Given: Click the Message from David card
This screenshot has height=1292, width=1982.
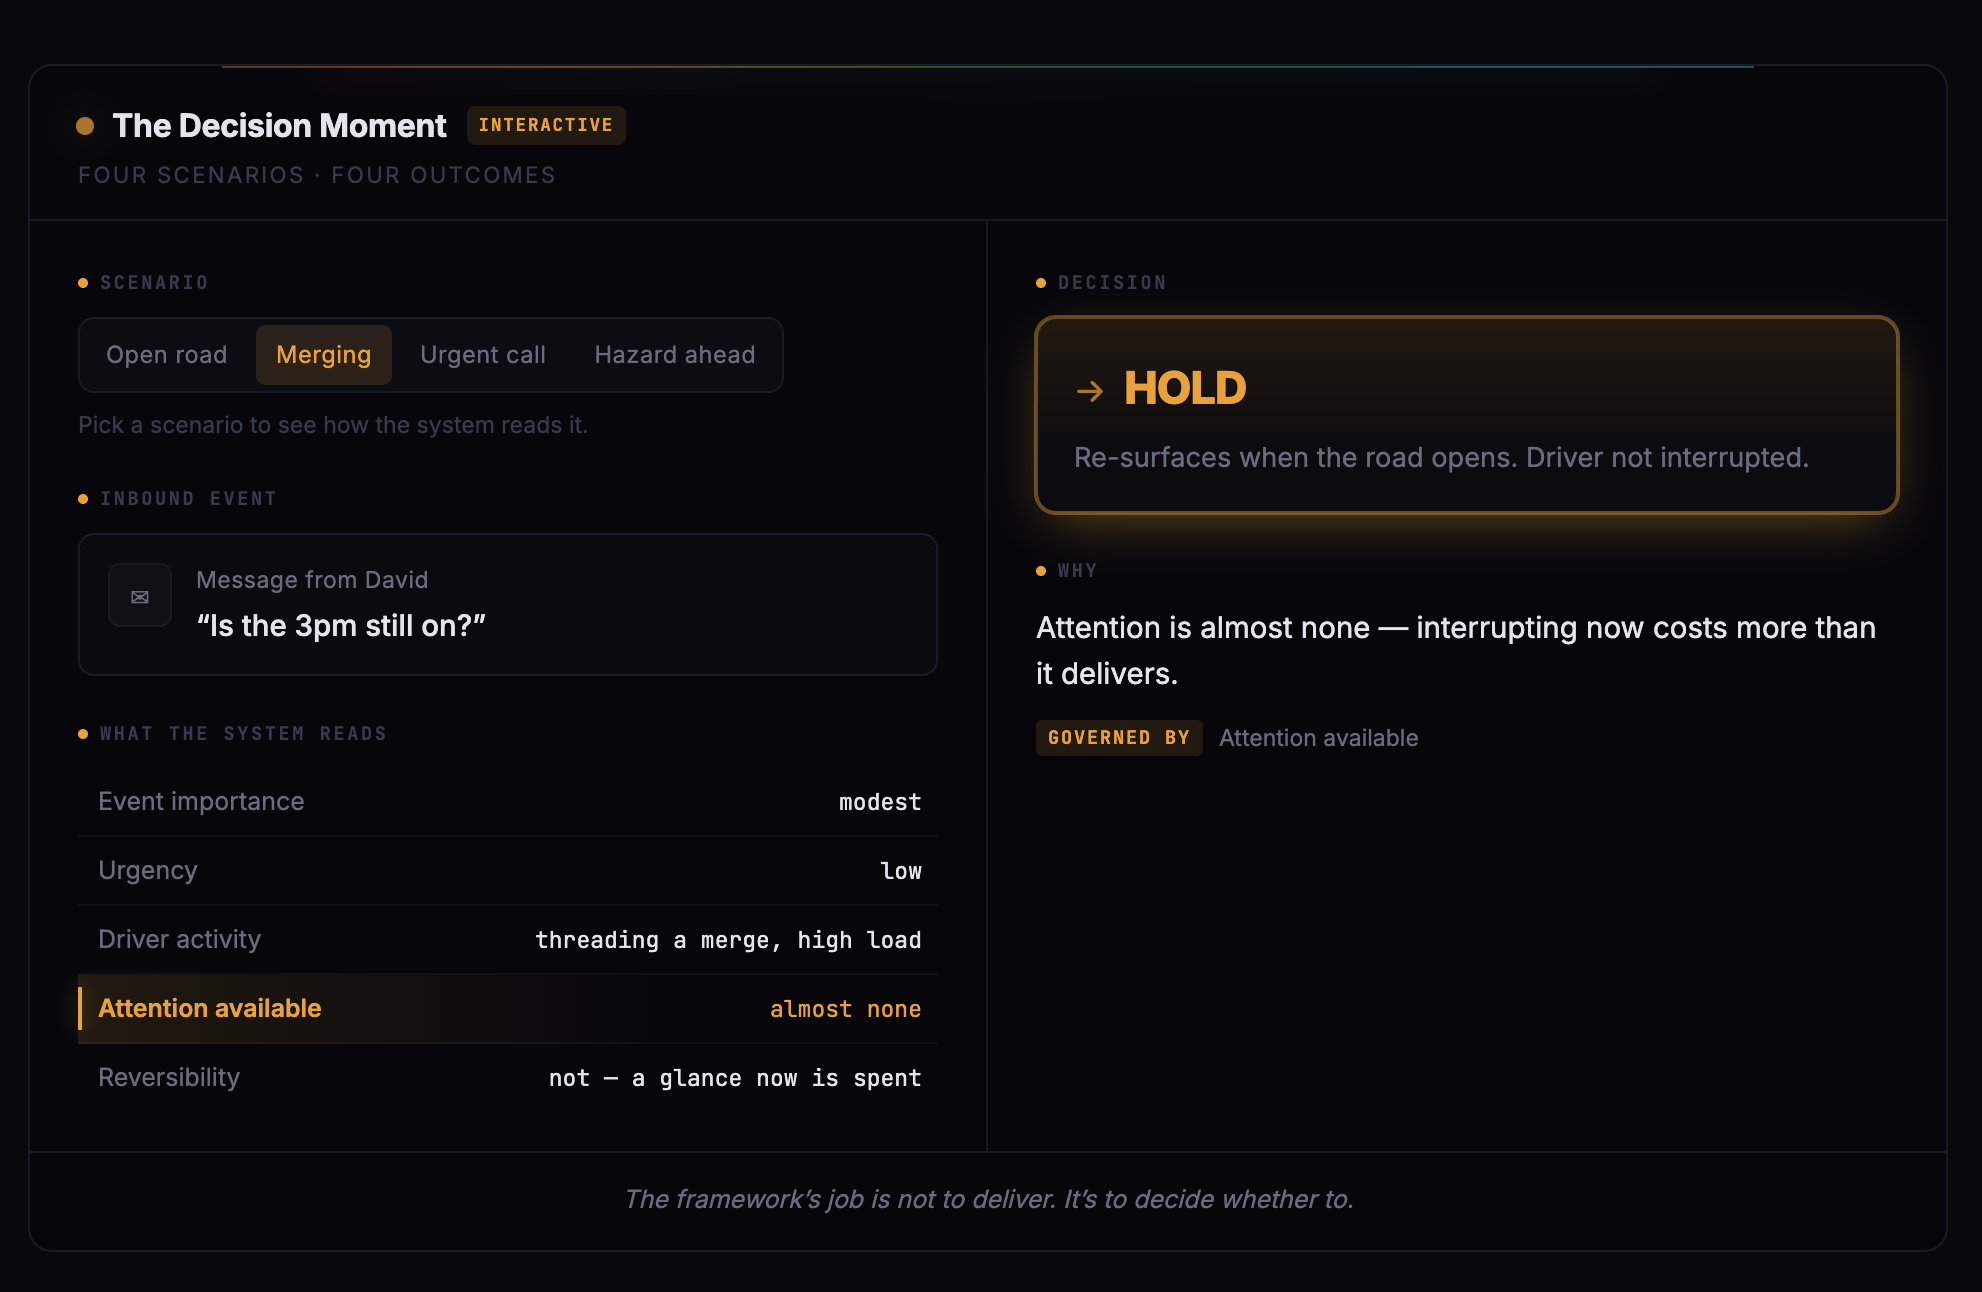Looking at the screenshot, I should click(x=508, y=604).
